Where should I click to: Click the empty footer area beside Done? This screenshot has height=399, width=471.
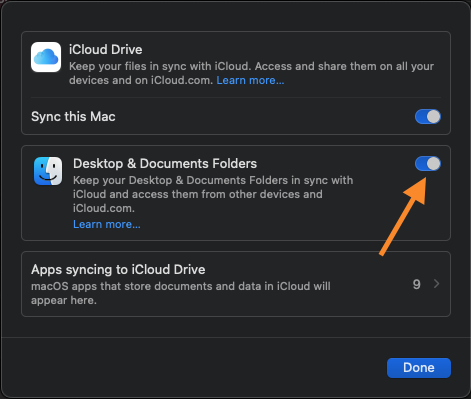pyautogui.click(x=193, y=368)
